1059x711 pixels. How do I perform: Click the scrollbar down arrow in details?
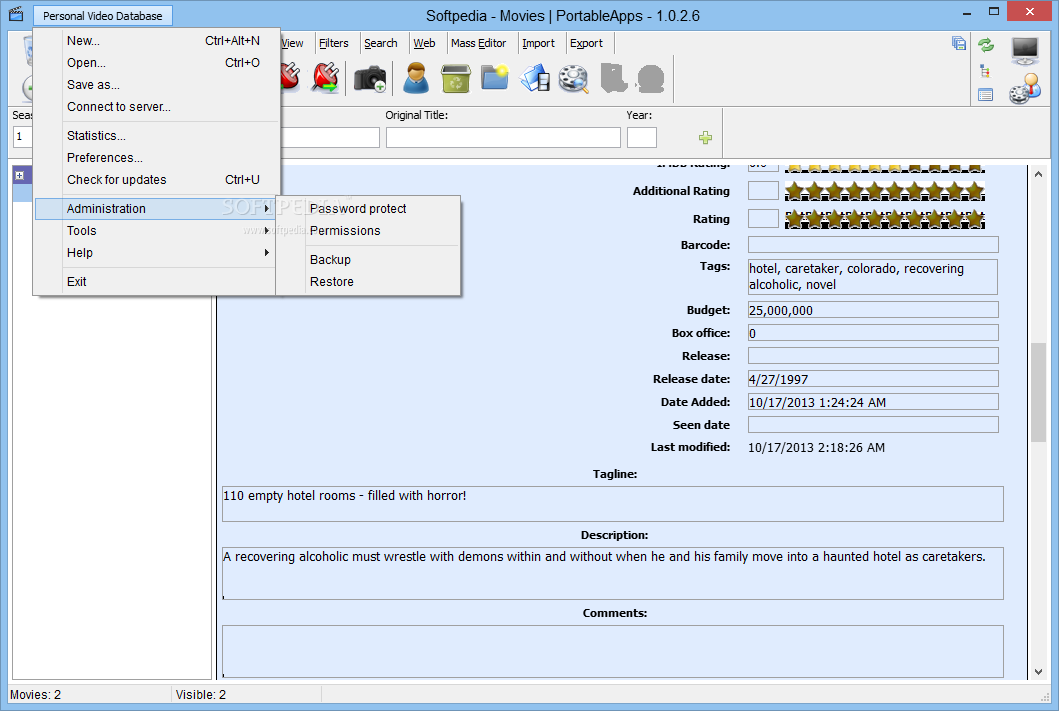pos(1038,672)
